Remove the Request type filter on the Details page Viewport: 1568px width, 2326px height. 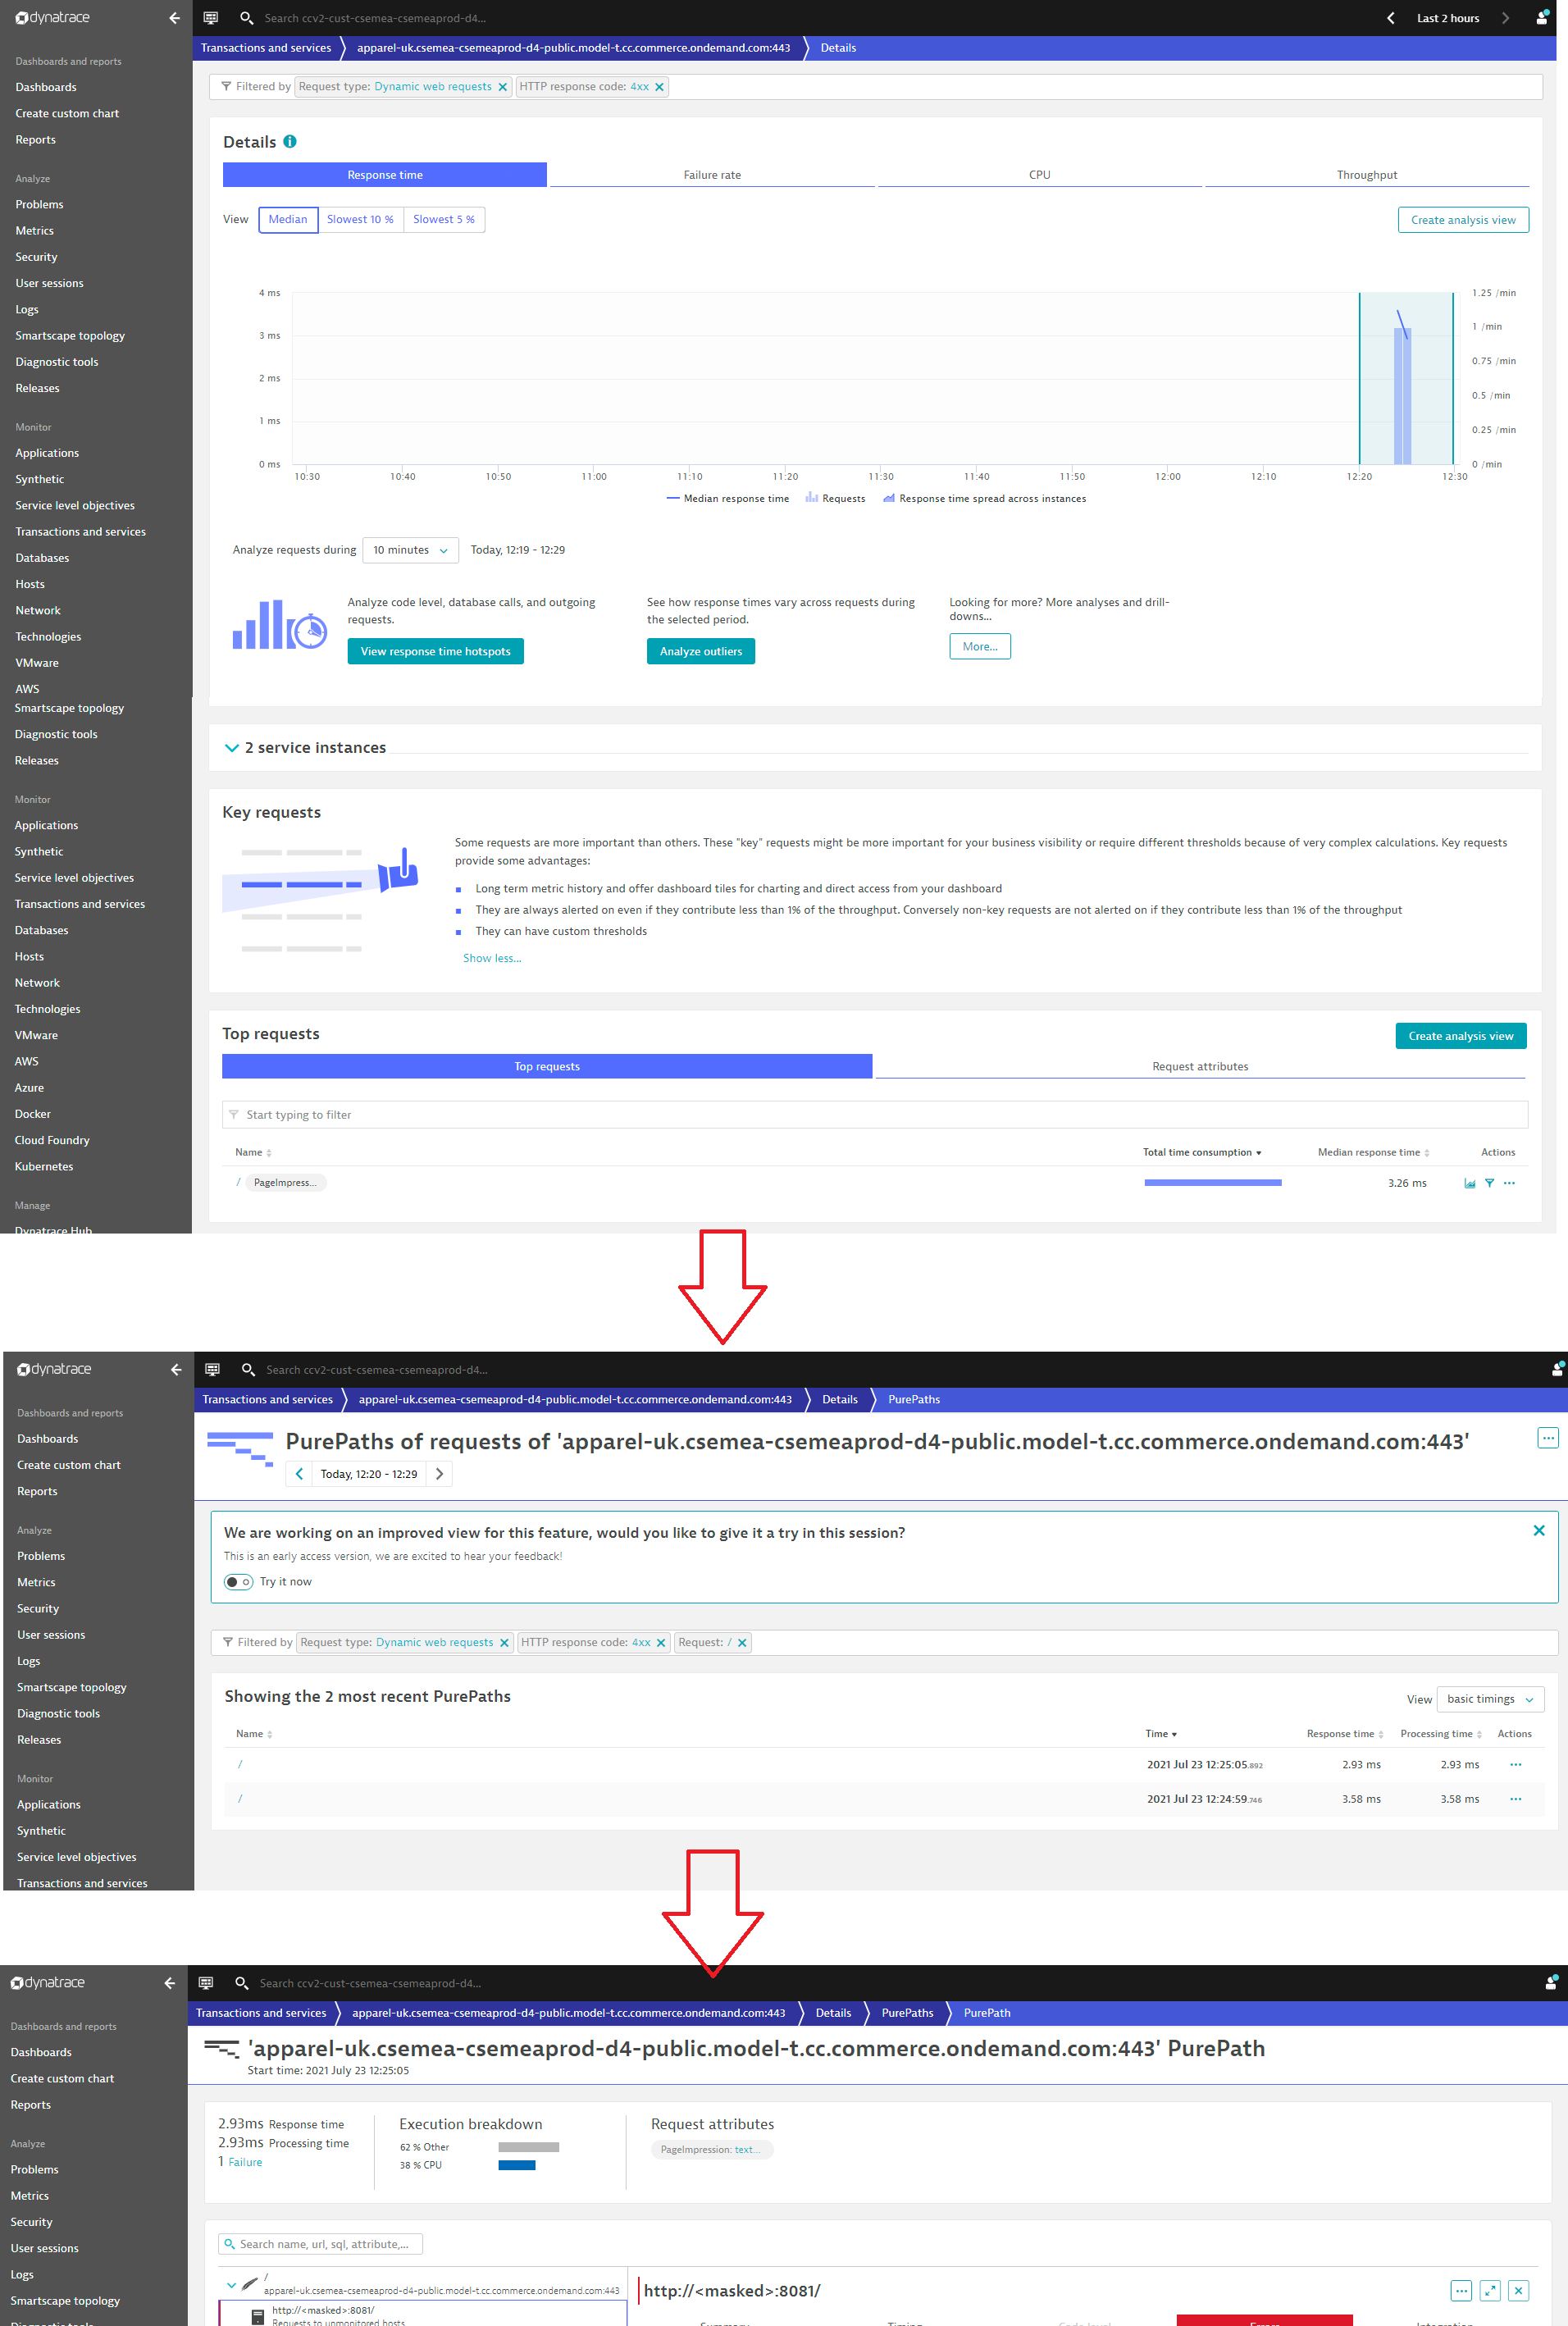[x=502, y=87]
